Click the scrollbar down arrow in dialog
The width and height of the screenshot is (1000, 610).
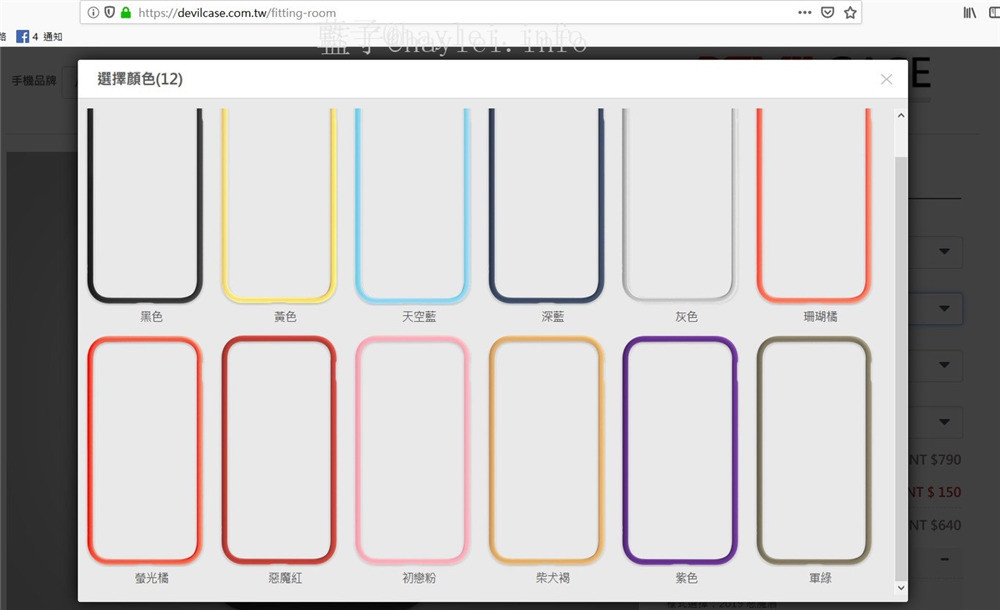click(901, 588)
